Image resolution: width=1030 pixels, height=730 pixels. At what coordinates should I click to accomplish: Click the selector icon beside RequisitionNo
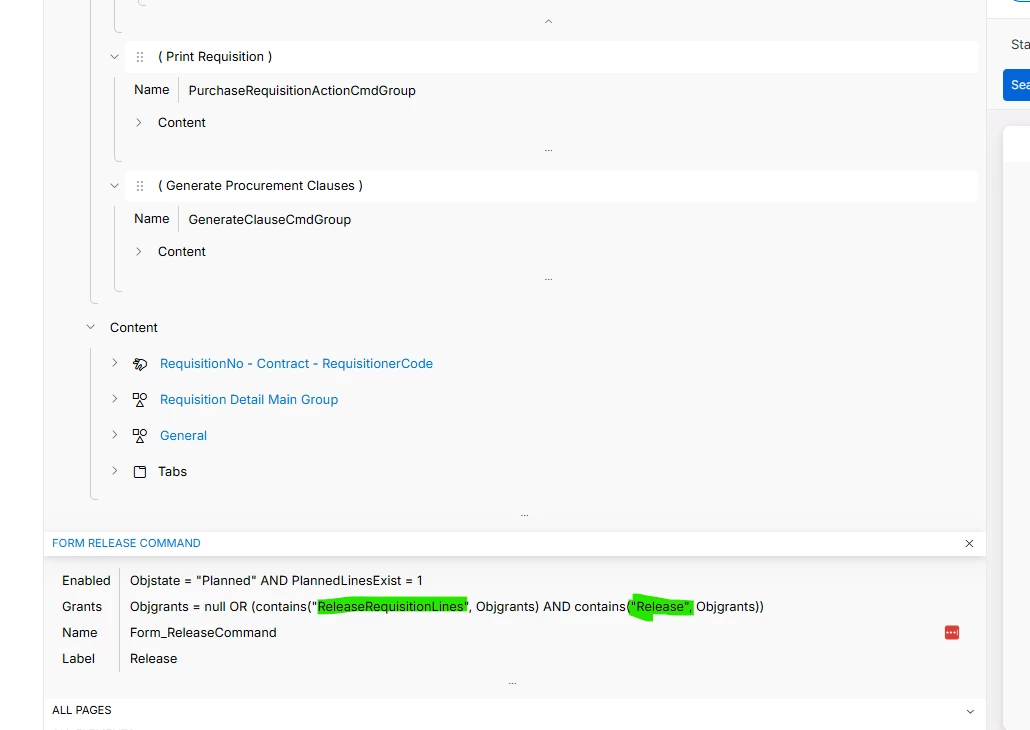140,364
